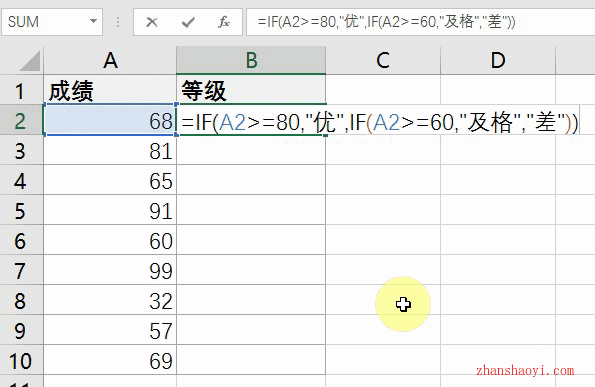Screen dimensions: 595x387
Task: Click cell A10 with value 69
Action: [110, 360]
